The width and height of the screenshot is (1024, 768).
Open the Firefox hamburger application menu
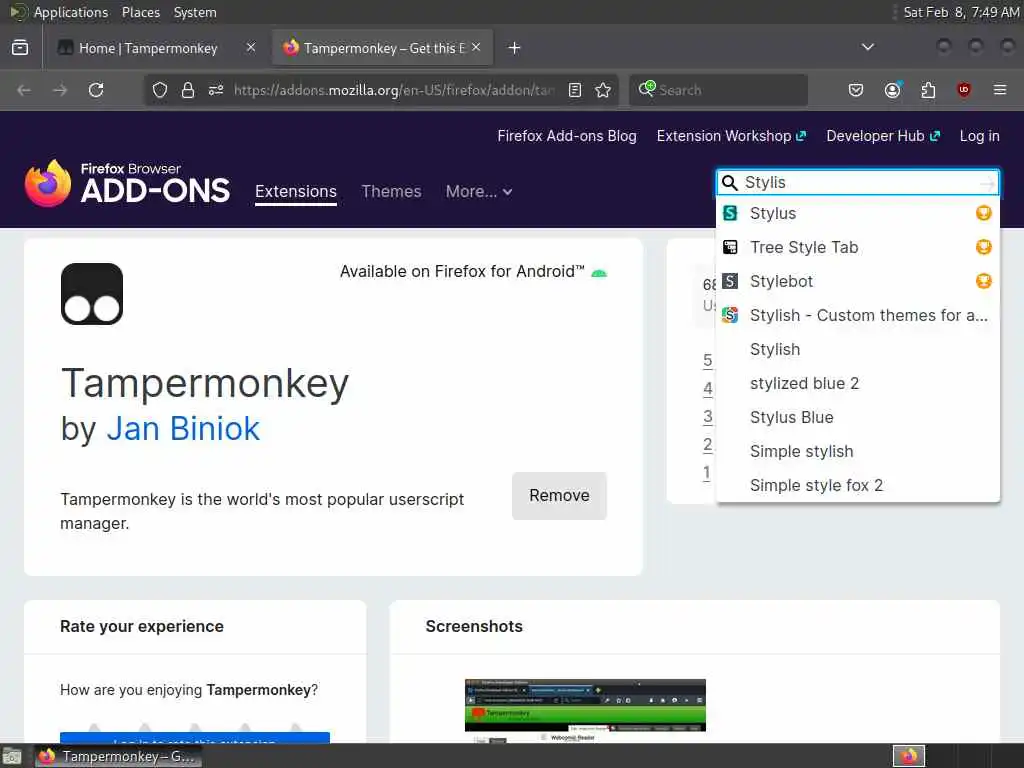[x=1000, y=90]
